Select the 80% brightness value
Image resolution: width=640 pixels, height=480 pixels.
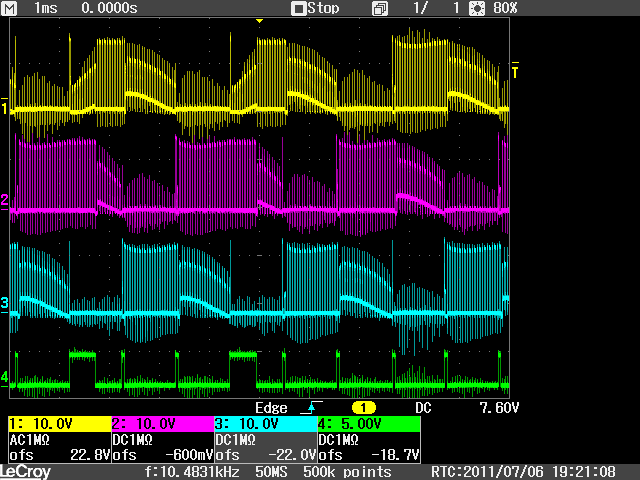pyautogui.click(x=505, y=8)
